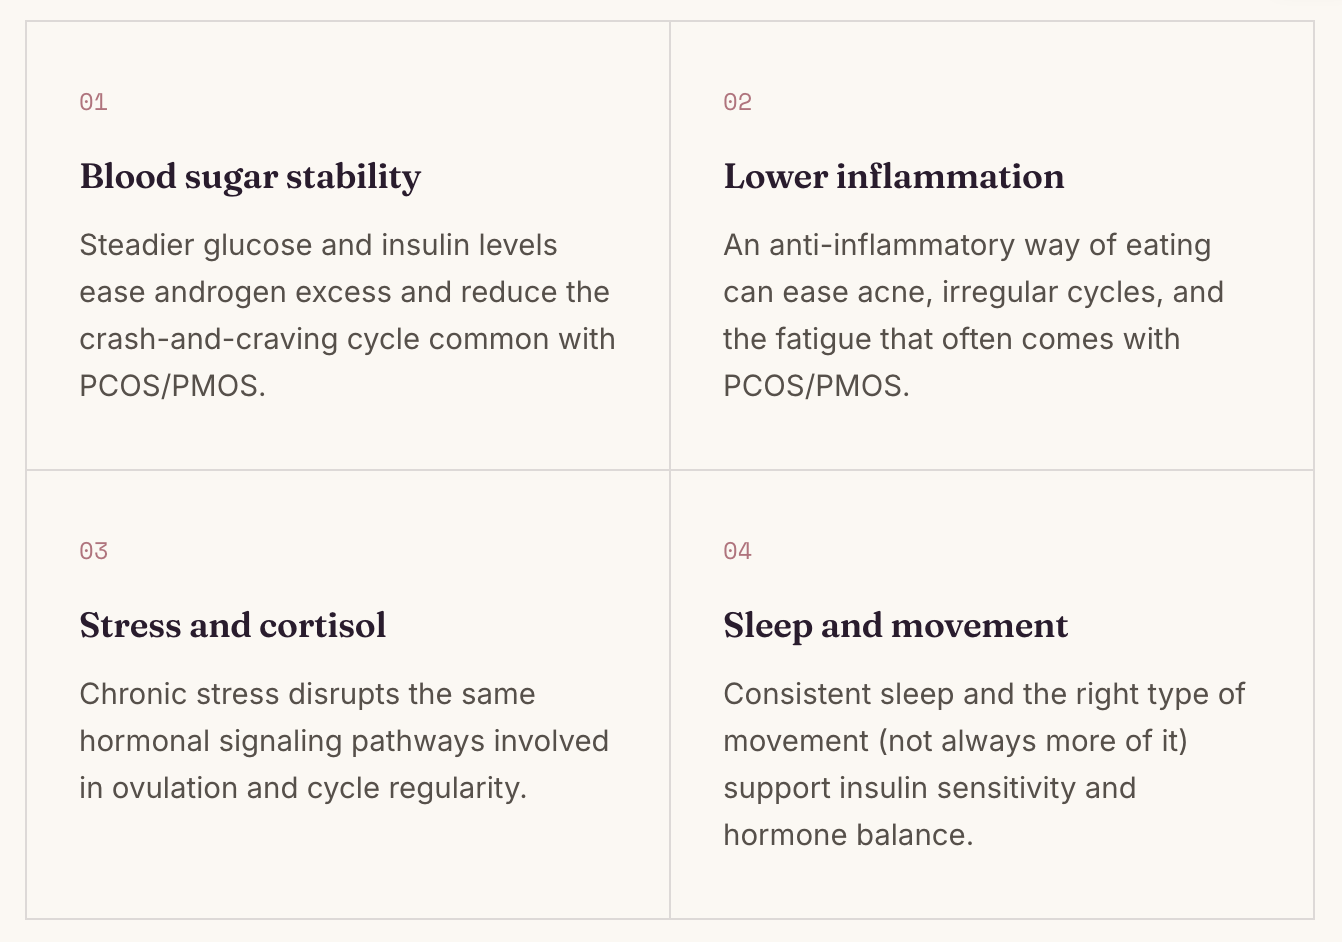
Task: Click the 02 card number
Action: coord(737,102)
